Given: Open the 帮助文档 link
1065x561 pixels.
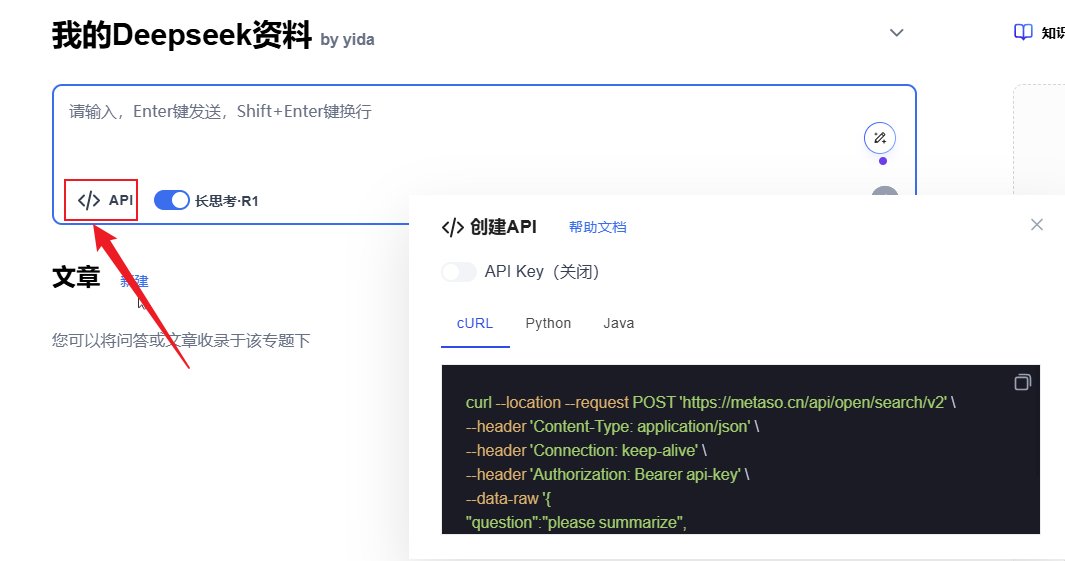Looking at the screenshot, I should tap(598, 227).
